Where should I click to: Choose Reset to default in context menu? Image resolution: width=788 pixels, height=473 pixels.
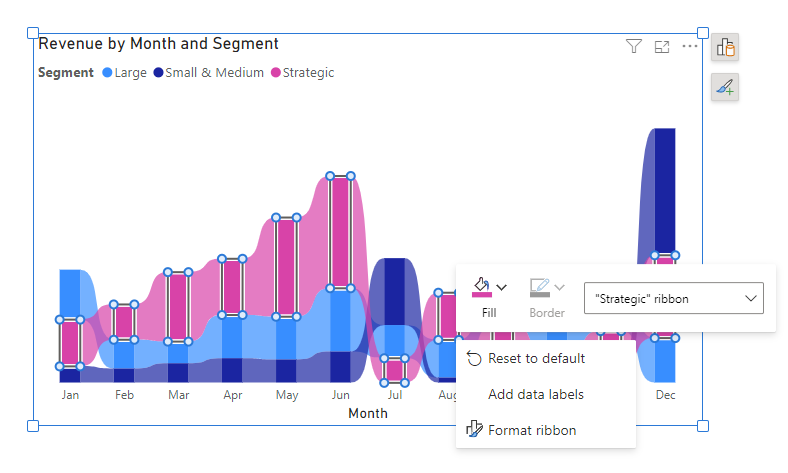546,358
